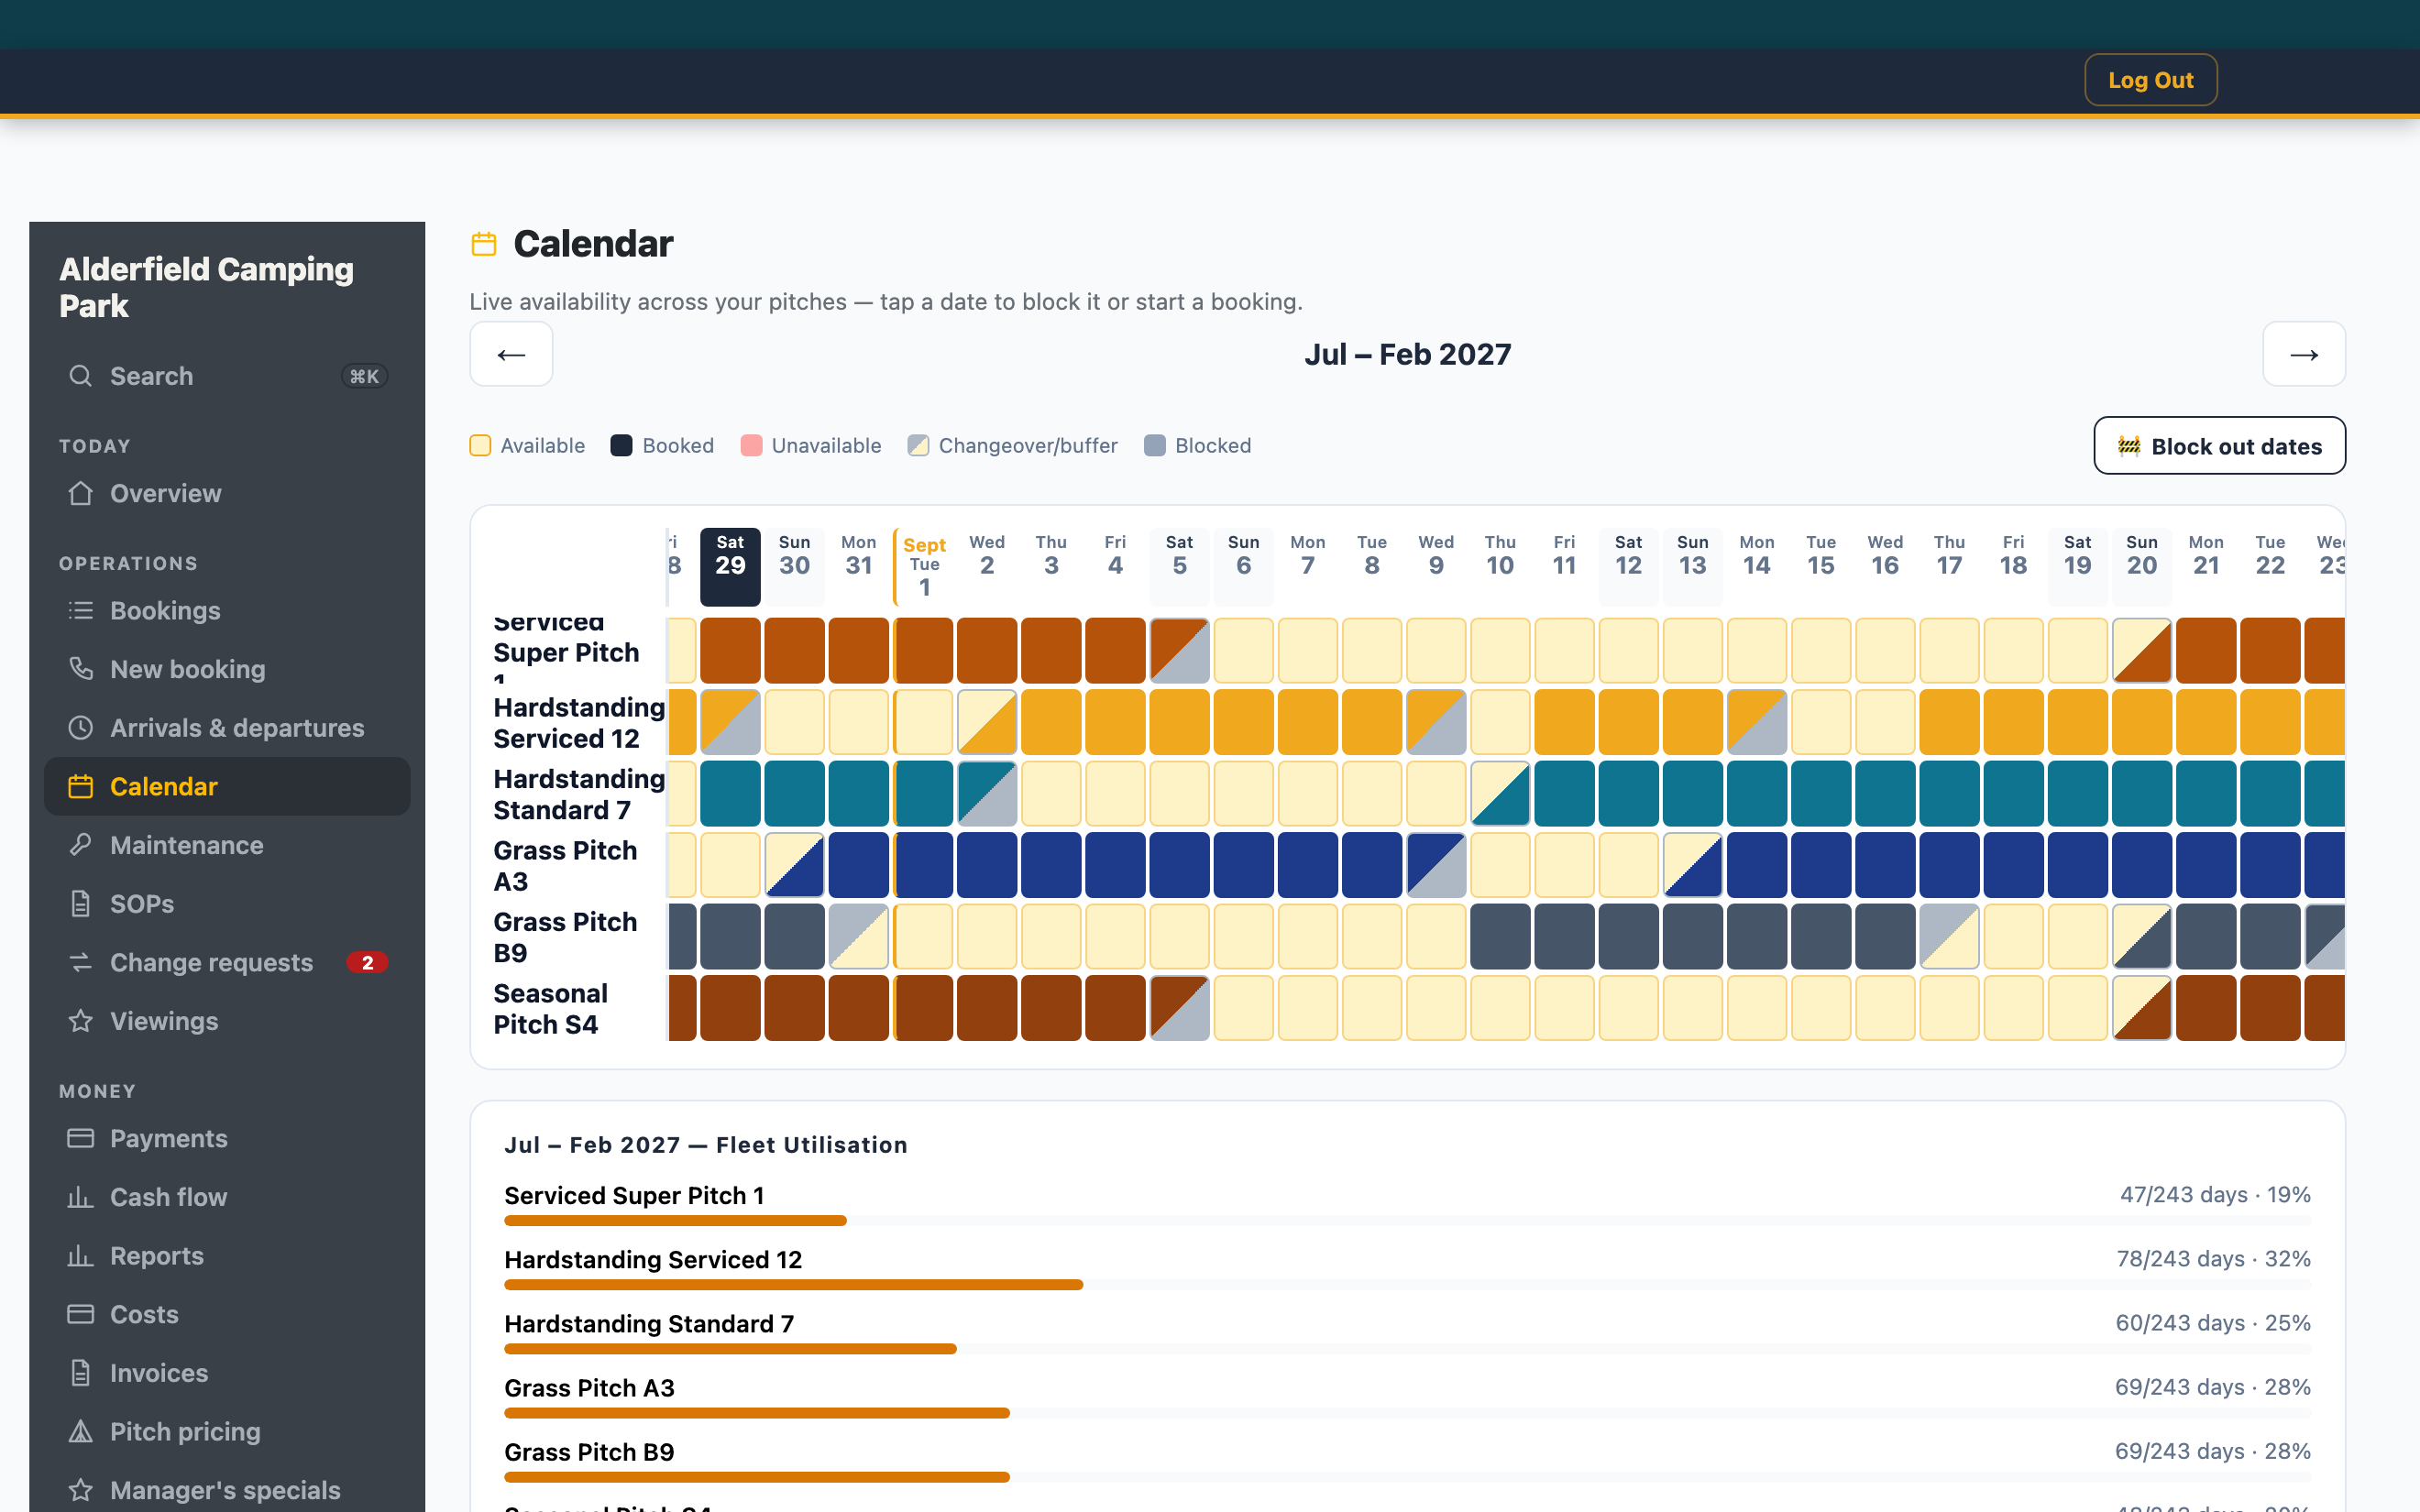This screenshot has height=1512, width=2420.
Task: Go to Bookings in the sidebar
Action: [227, 610]
